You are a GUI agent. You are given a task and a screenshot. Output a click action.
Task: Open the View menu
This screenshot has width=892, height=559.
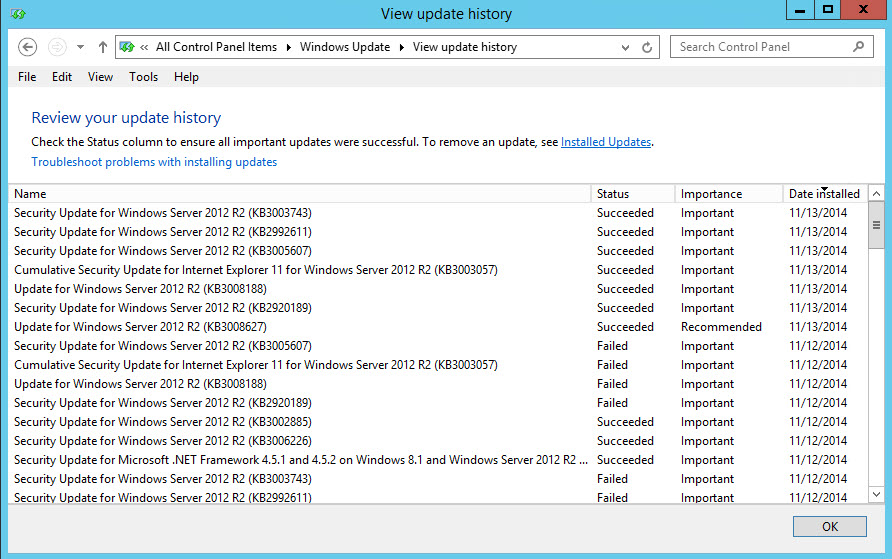[100, 77]
